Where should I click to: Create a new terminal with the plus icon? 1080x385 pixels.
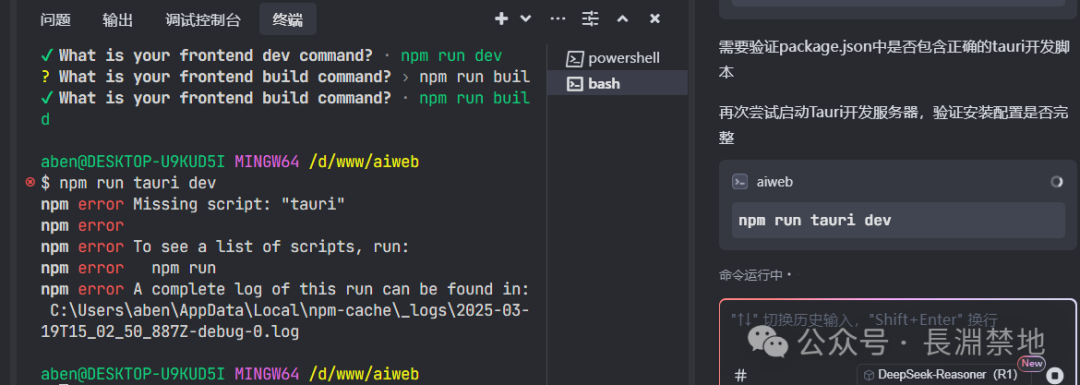(x=501, y=19)
